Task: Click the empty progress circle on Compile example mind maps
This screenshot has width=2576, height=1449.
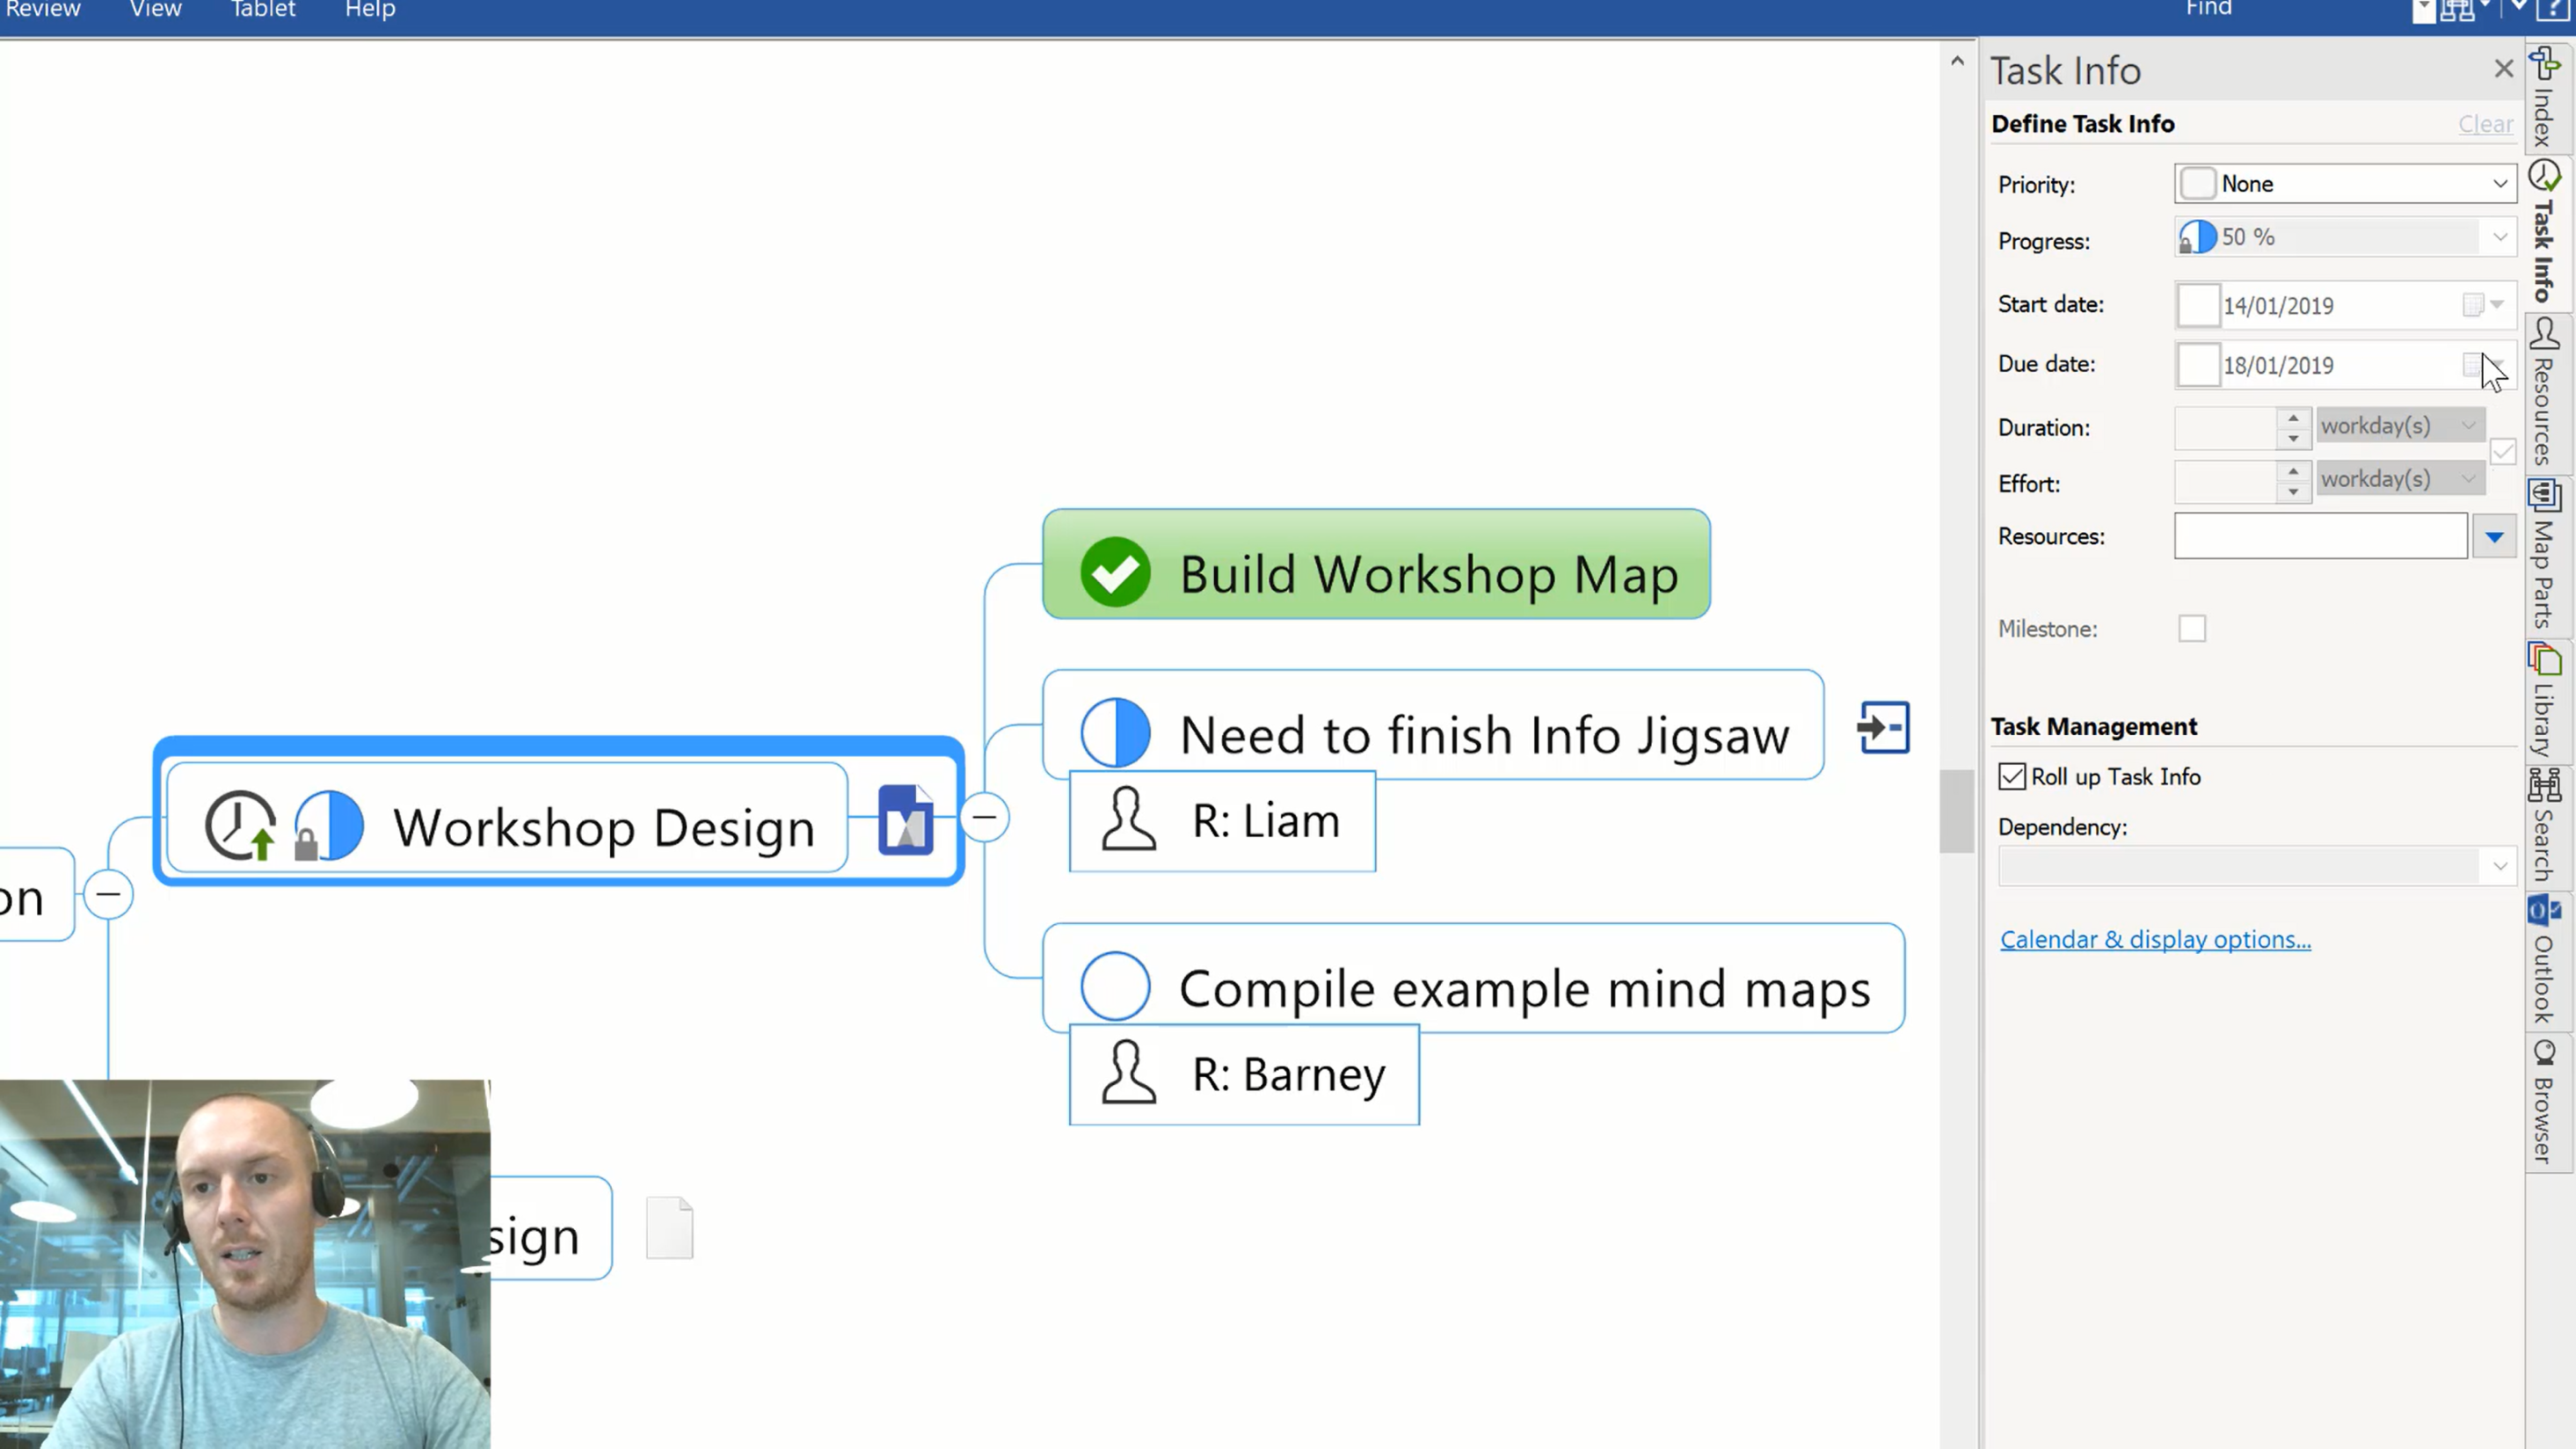Action: [x=1115, y=986]
